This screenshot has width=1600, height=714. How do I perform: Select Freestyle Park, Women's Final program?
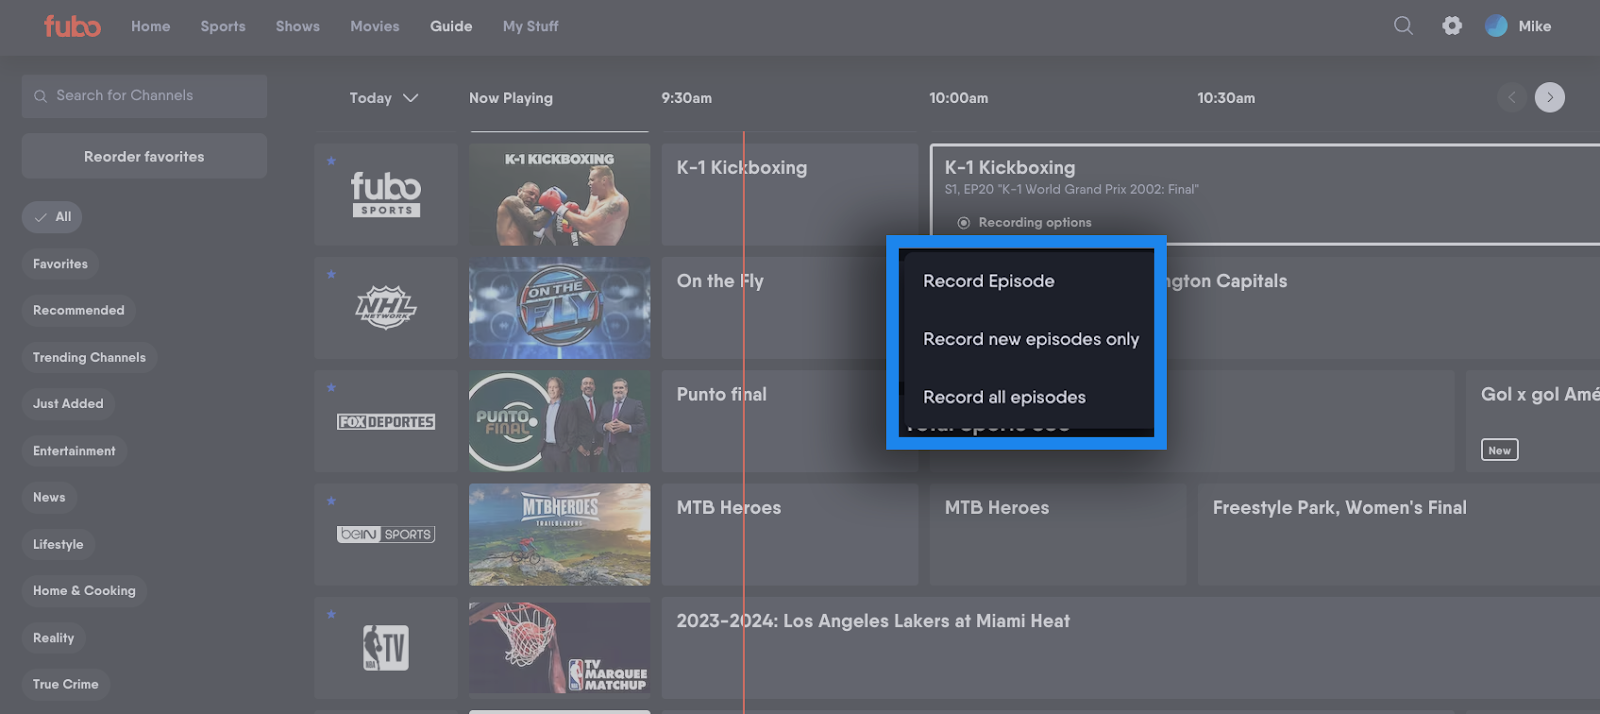point(1398,534)
